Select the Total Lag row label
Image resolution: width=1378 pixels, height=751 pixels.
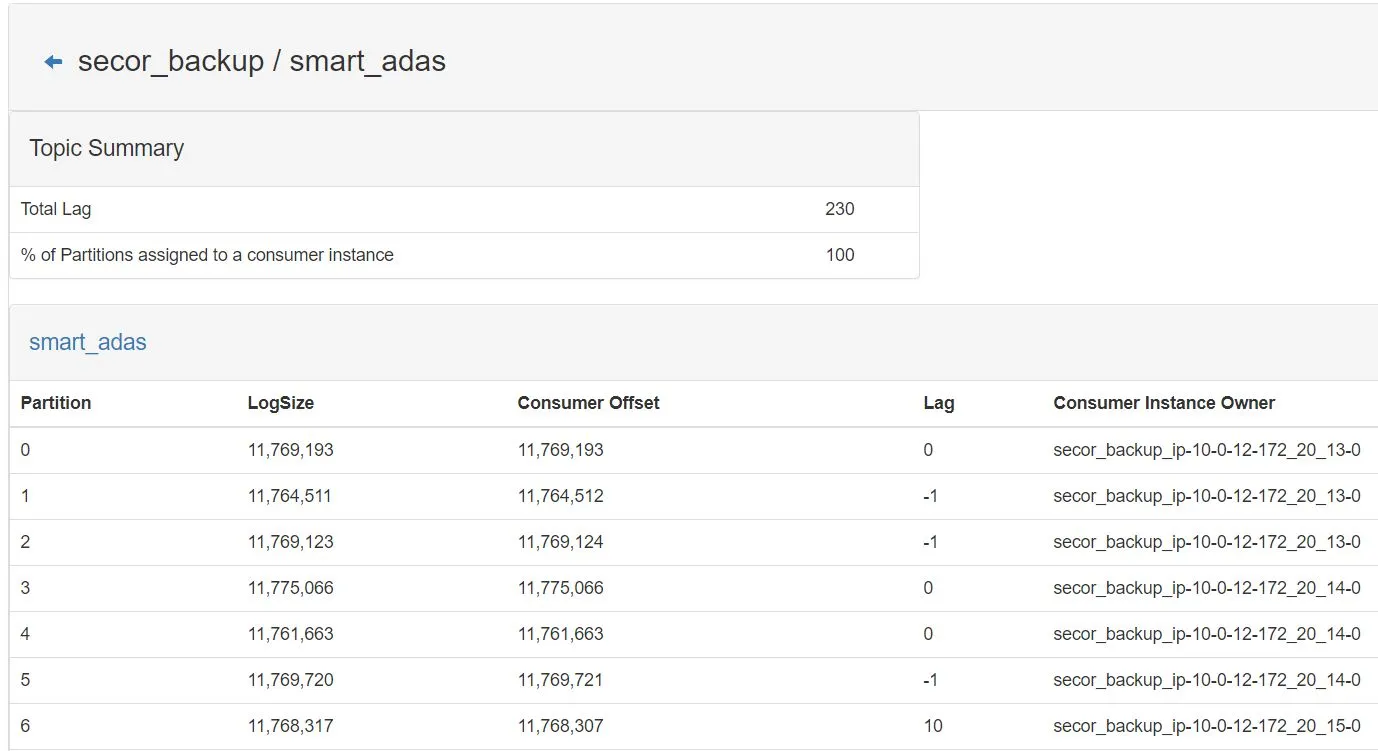[56, 209]
